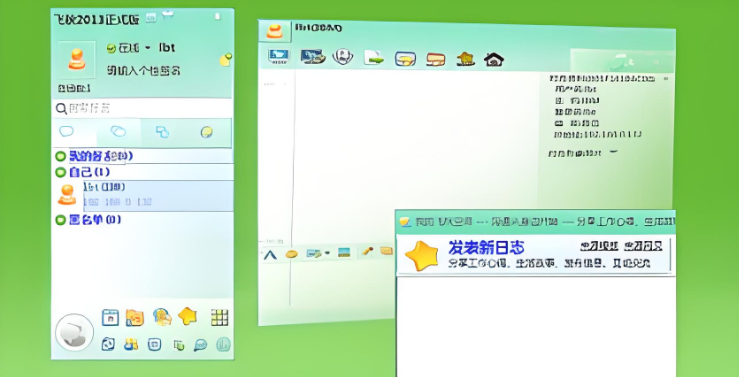Image resolution: width=739 pixels, height=377 pixels.
Task: Click the large round button at bottom left
Action: pyautogui.click(x=74, y=333)
